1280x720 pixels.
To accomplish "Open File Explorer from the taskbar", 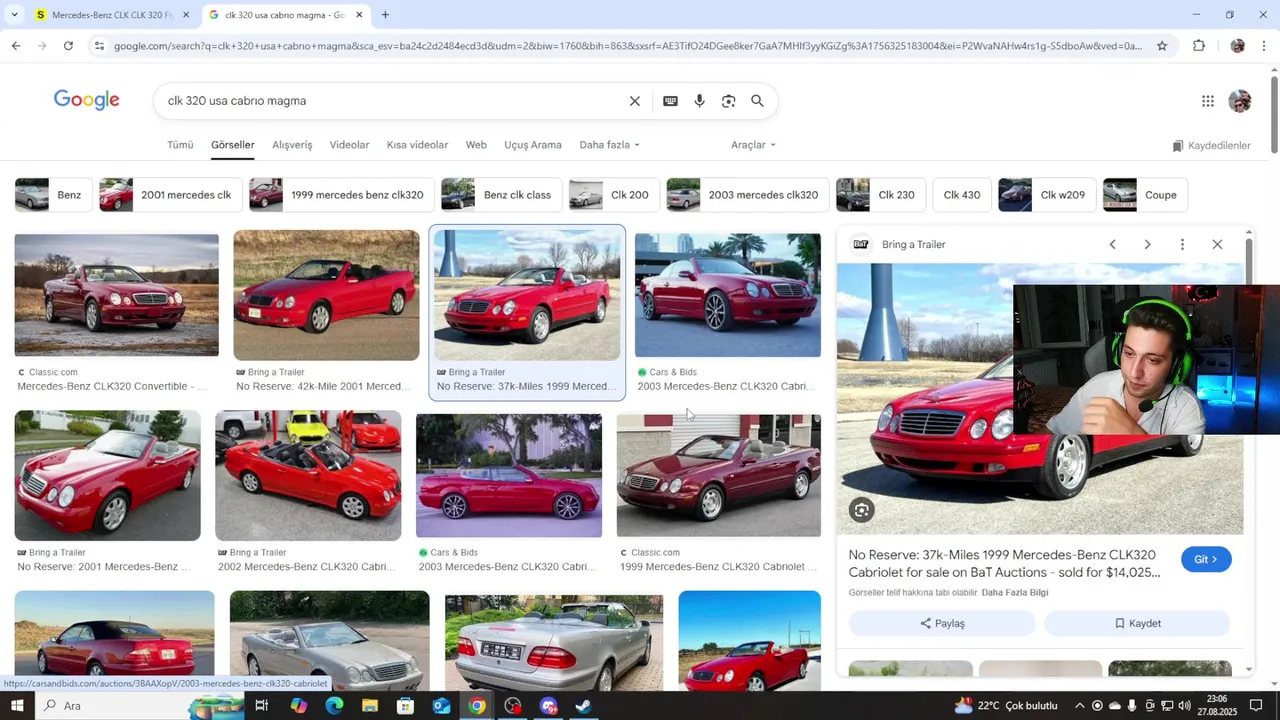I will tap(370, 706).
